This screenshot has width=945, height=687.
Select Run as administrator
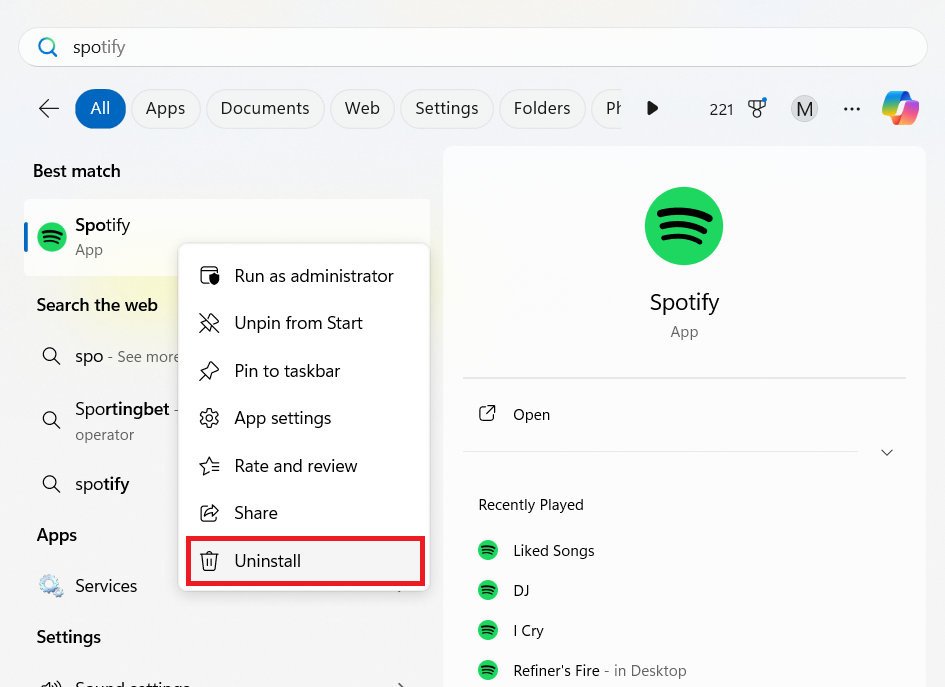coord(304,276)
